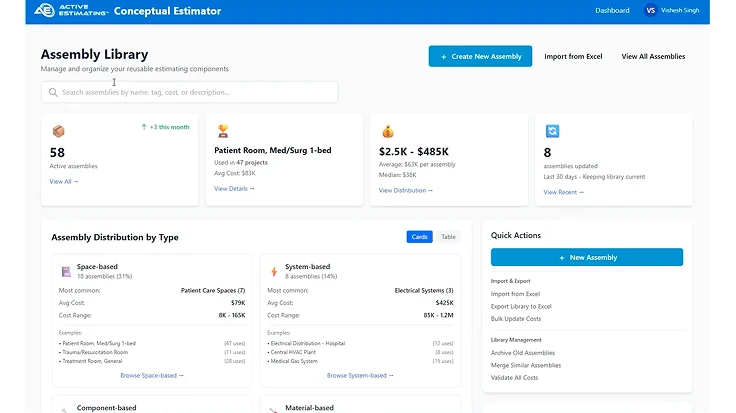This screenshot has width=736, height=413.
Task: Click the refresh icon on assemblies updated card
Action: pyautogui.click(x=552, y=131)
